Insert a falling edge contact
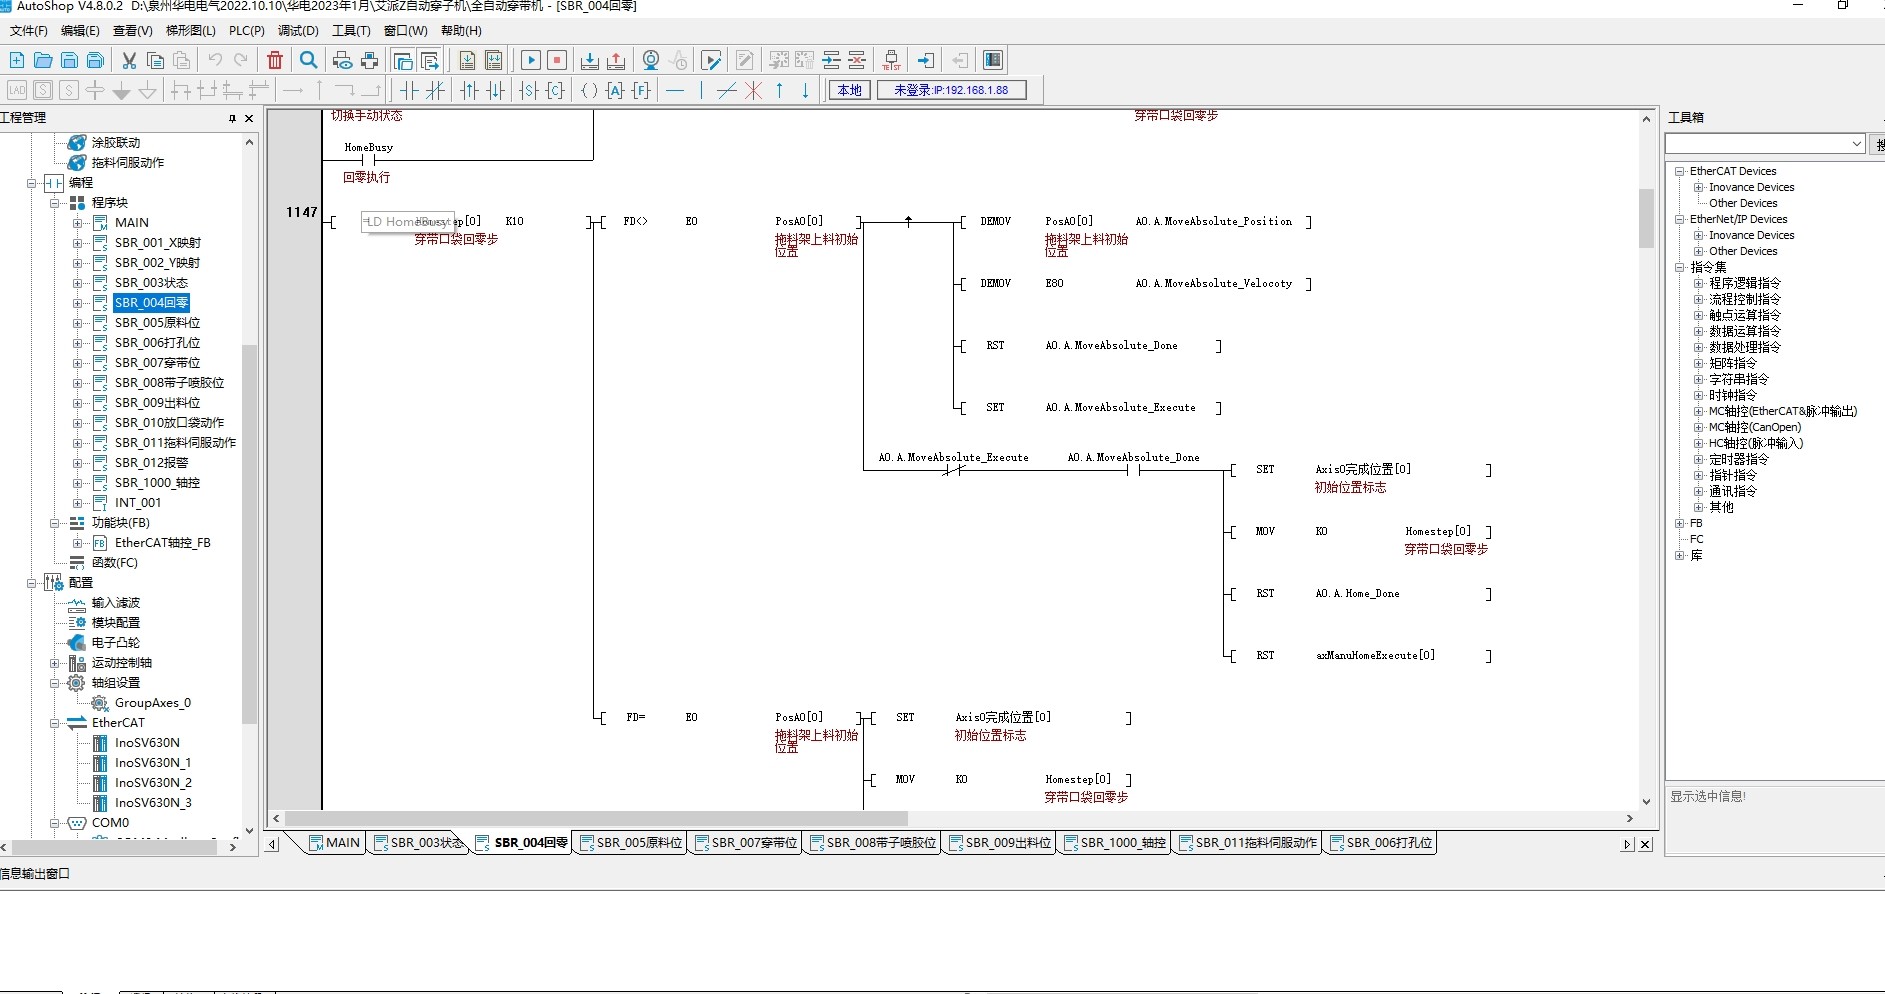 (495, 90)
